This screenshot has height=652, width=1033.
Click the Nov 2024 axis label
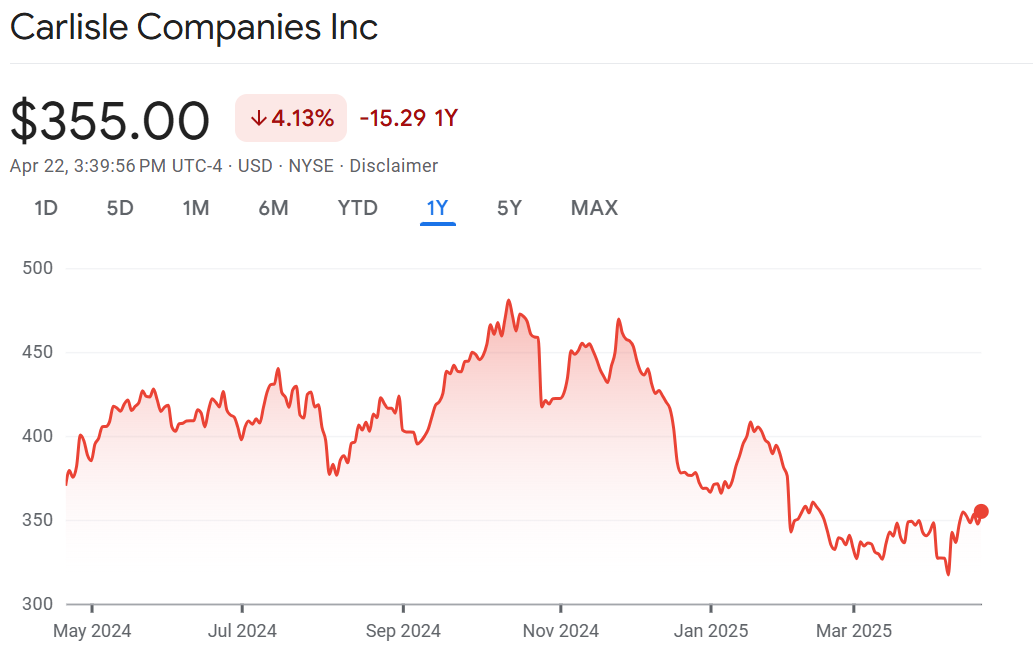[560, 631]
